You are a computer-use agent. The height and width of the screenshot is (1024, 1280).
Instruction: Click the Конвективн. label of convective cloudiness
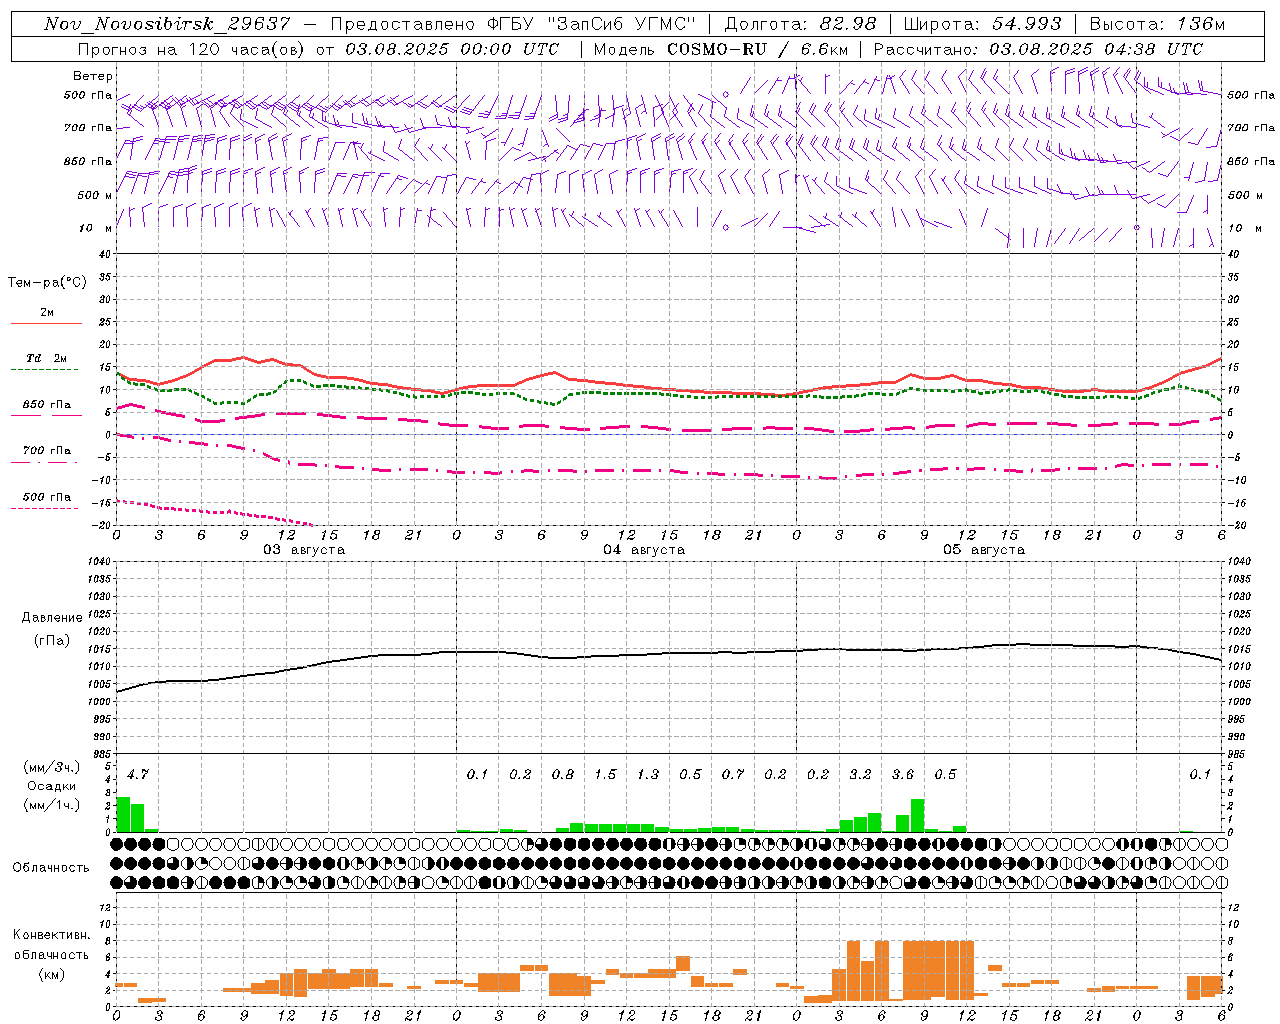point(51,935)
